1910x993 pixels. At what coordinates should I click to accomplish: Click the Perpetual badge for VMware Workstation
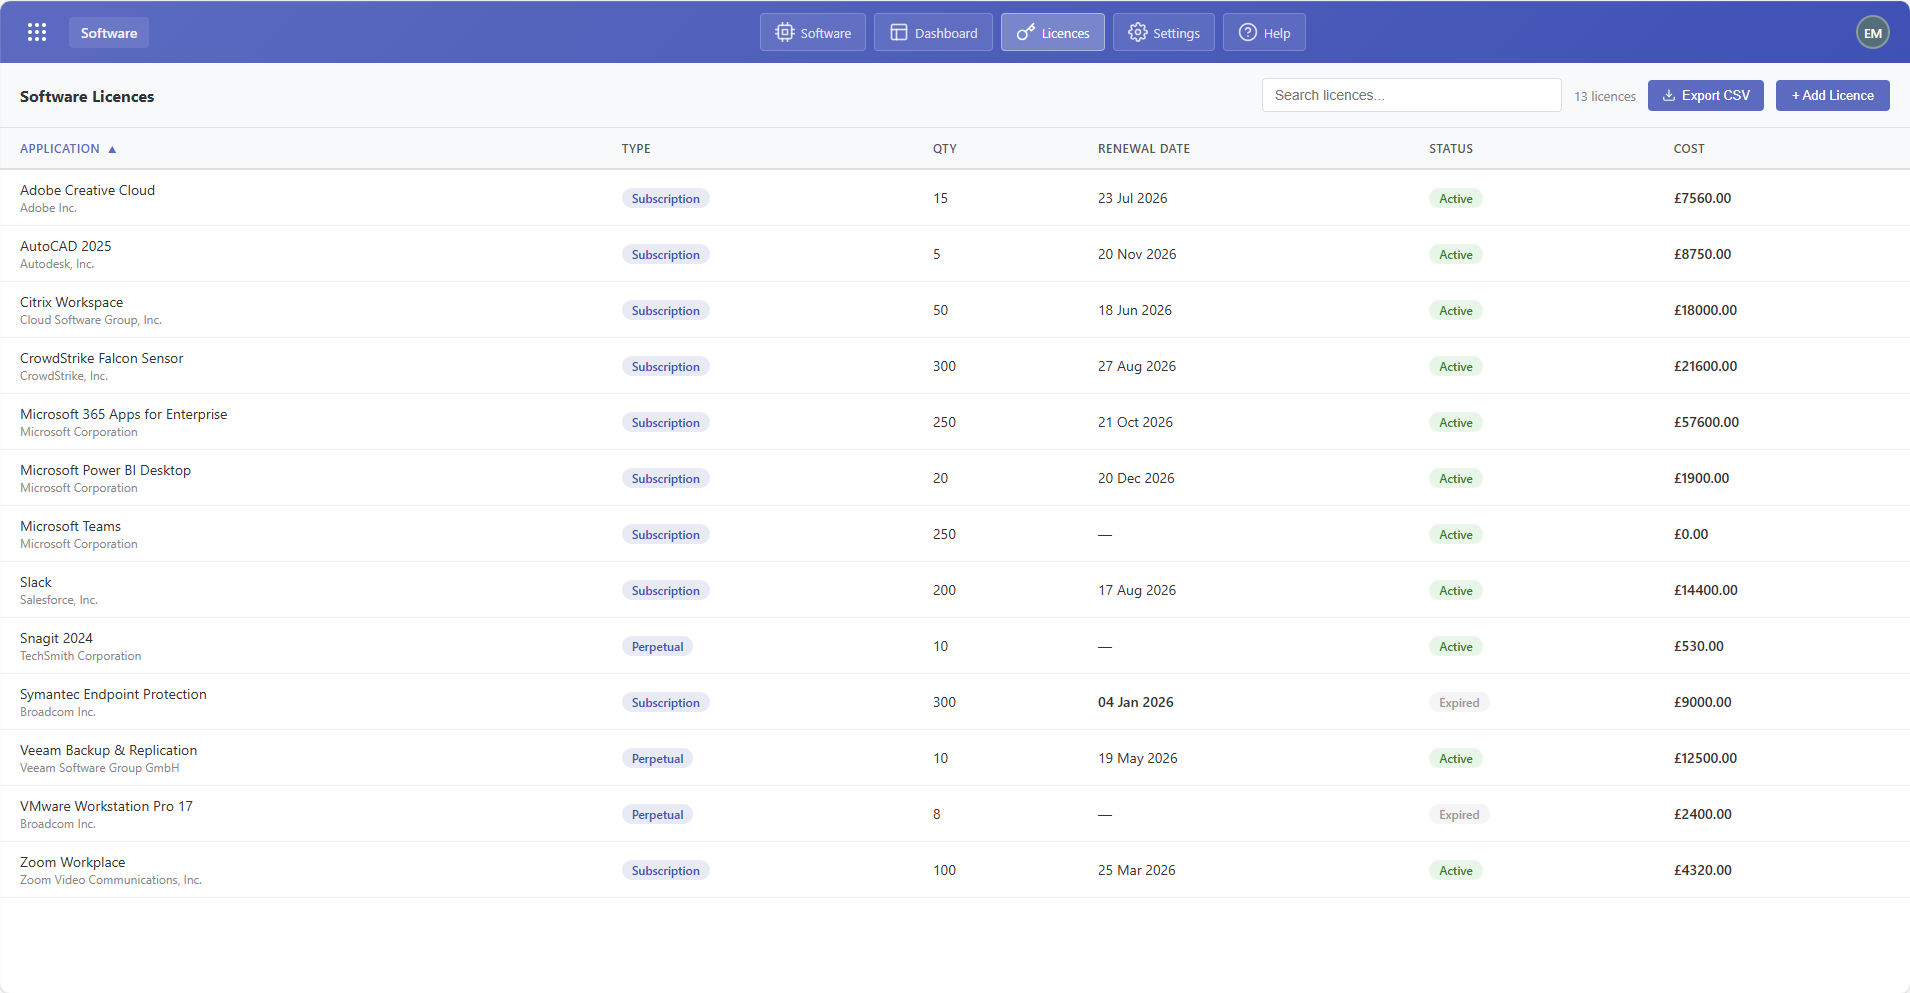[x=657, y=814]
